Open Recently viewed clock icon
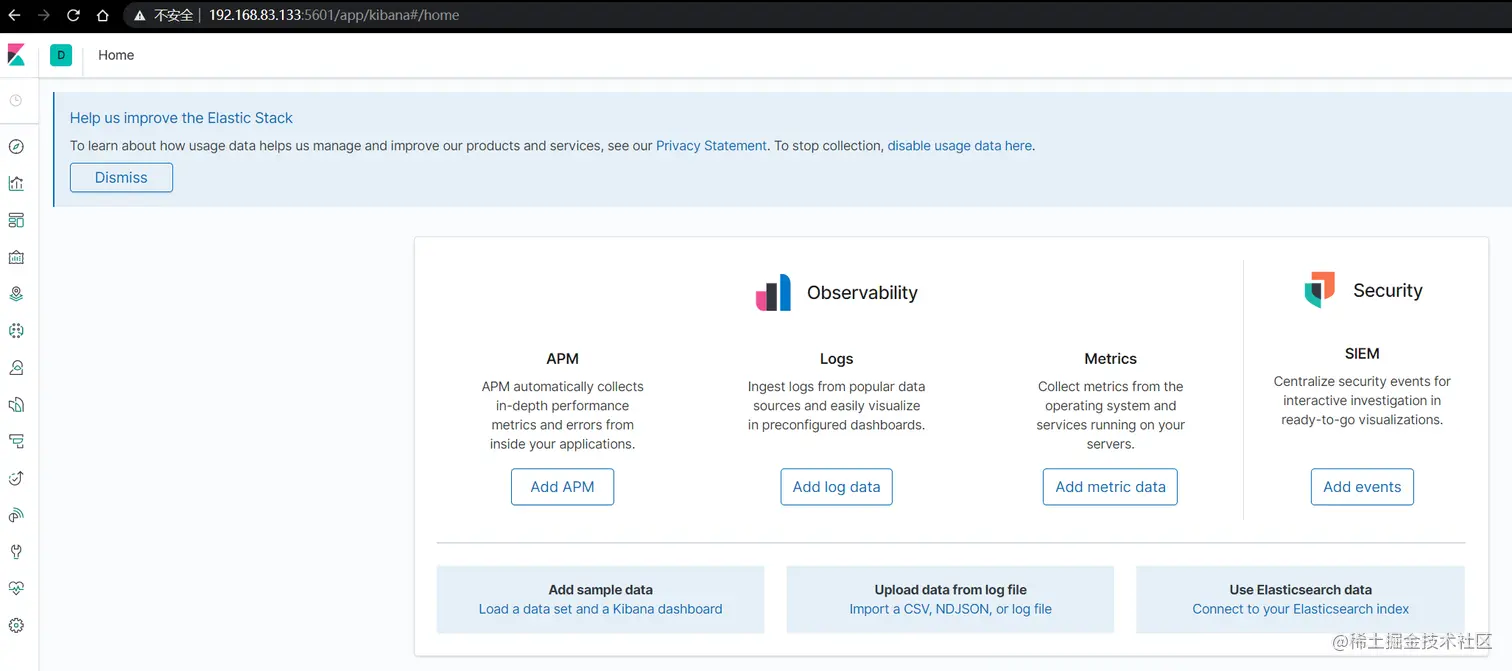Image resolution: width=1512 pixels, height=671 pixels. (x=16, y=100)
